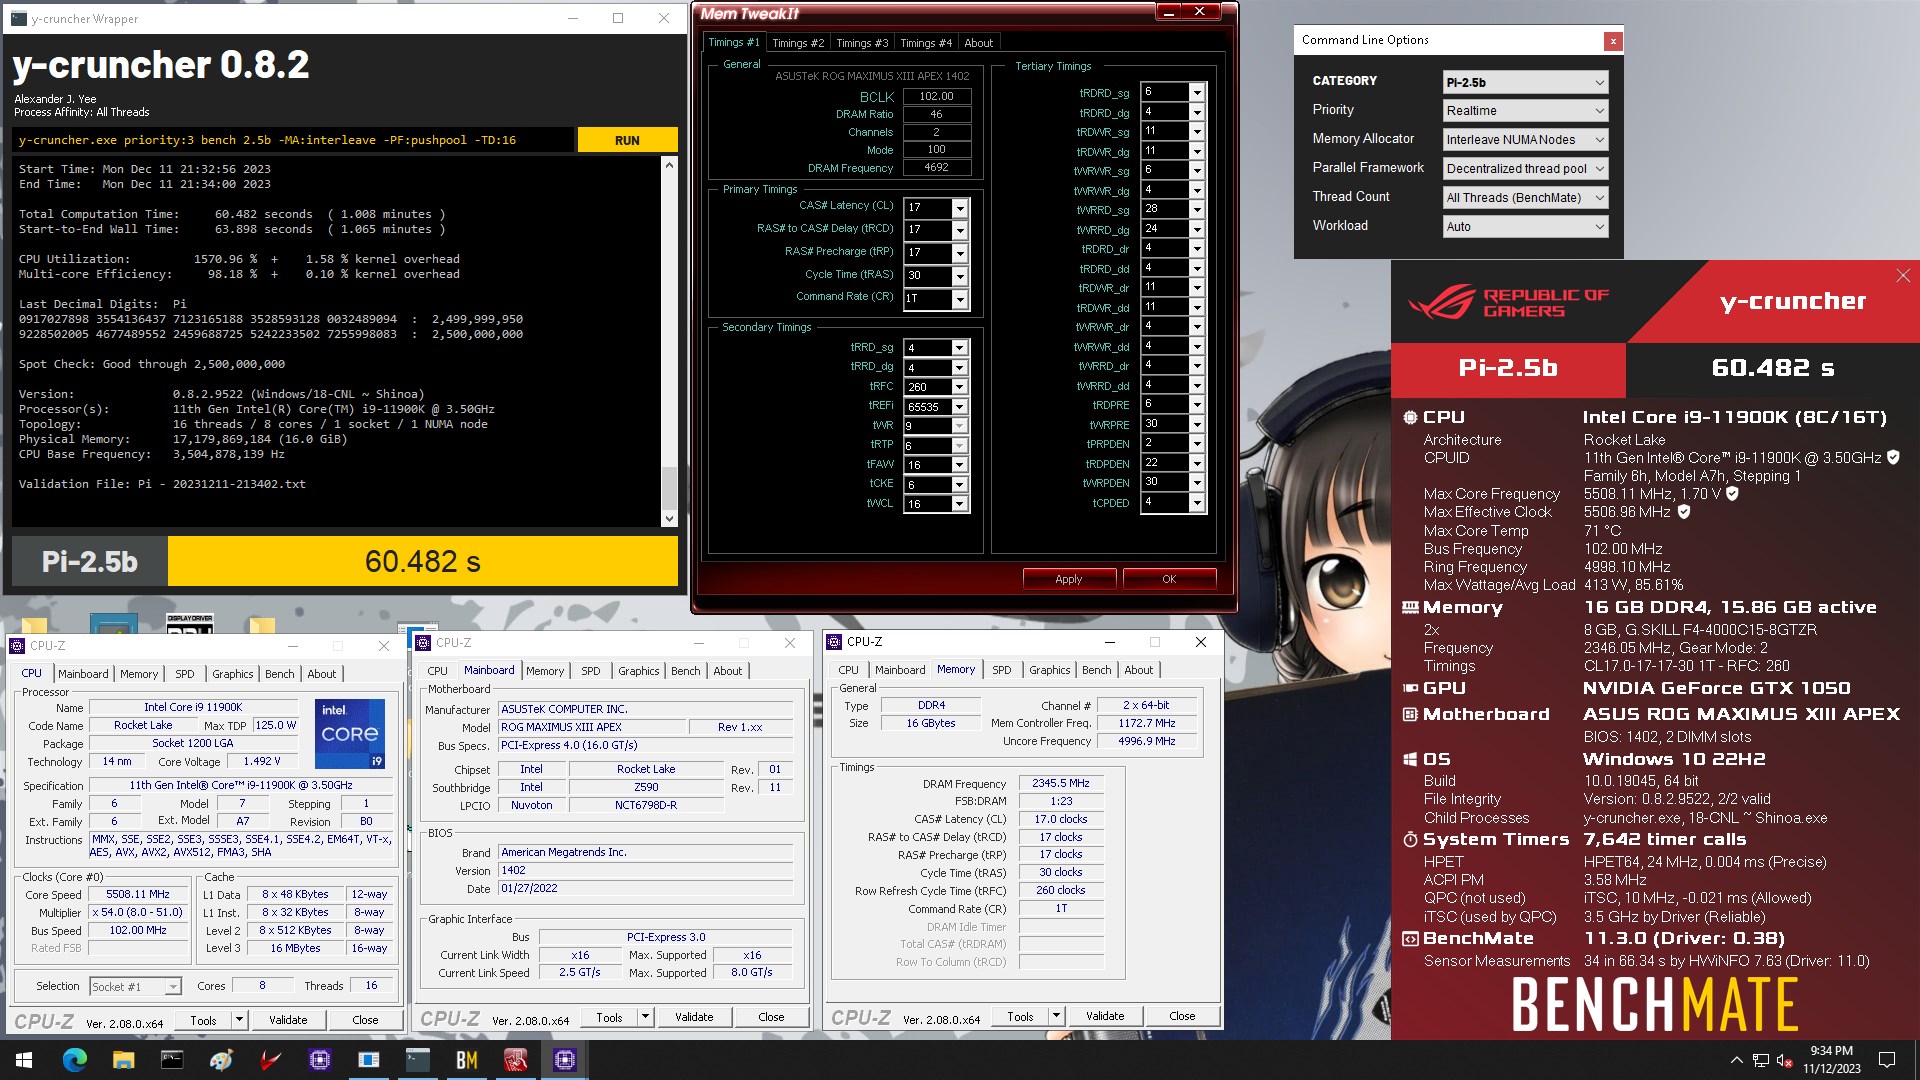The width and height of the screenshot is (1920, 1080).
Task: Open the Display Driver desktop icon
Action: click(x=190, y=623)
